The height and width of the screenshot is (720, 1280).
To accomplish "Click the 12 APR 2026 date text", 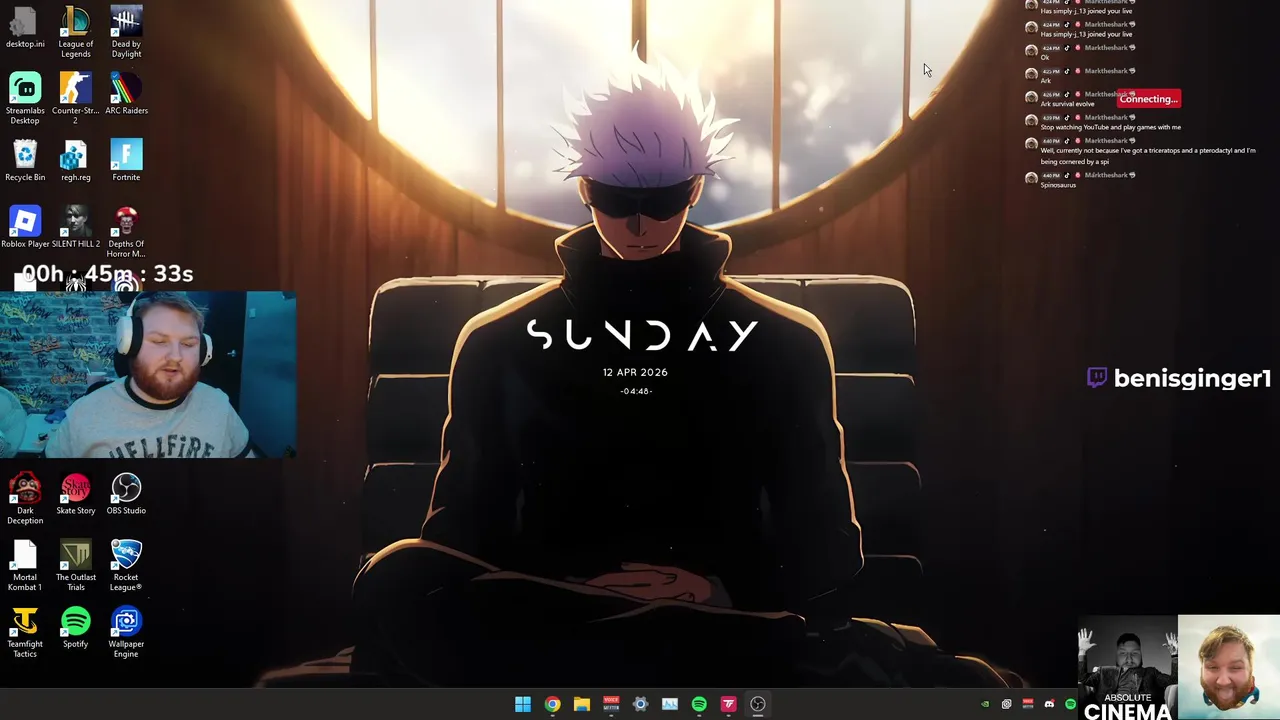I will click(635, 372).
